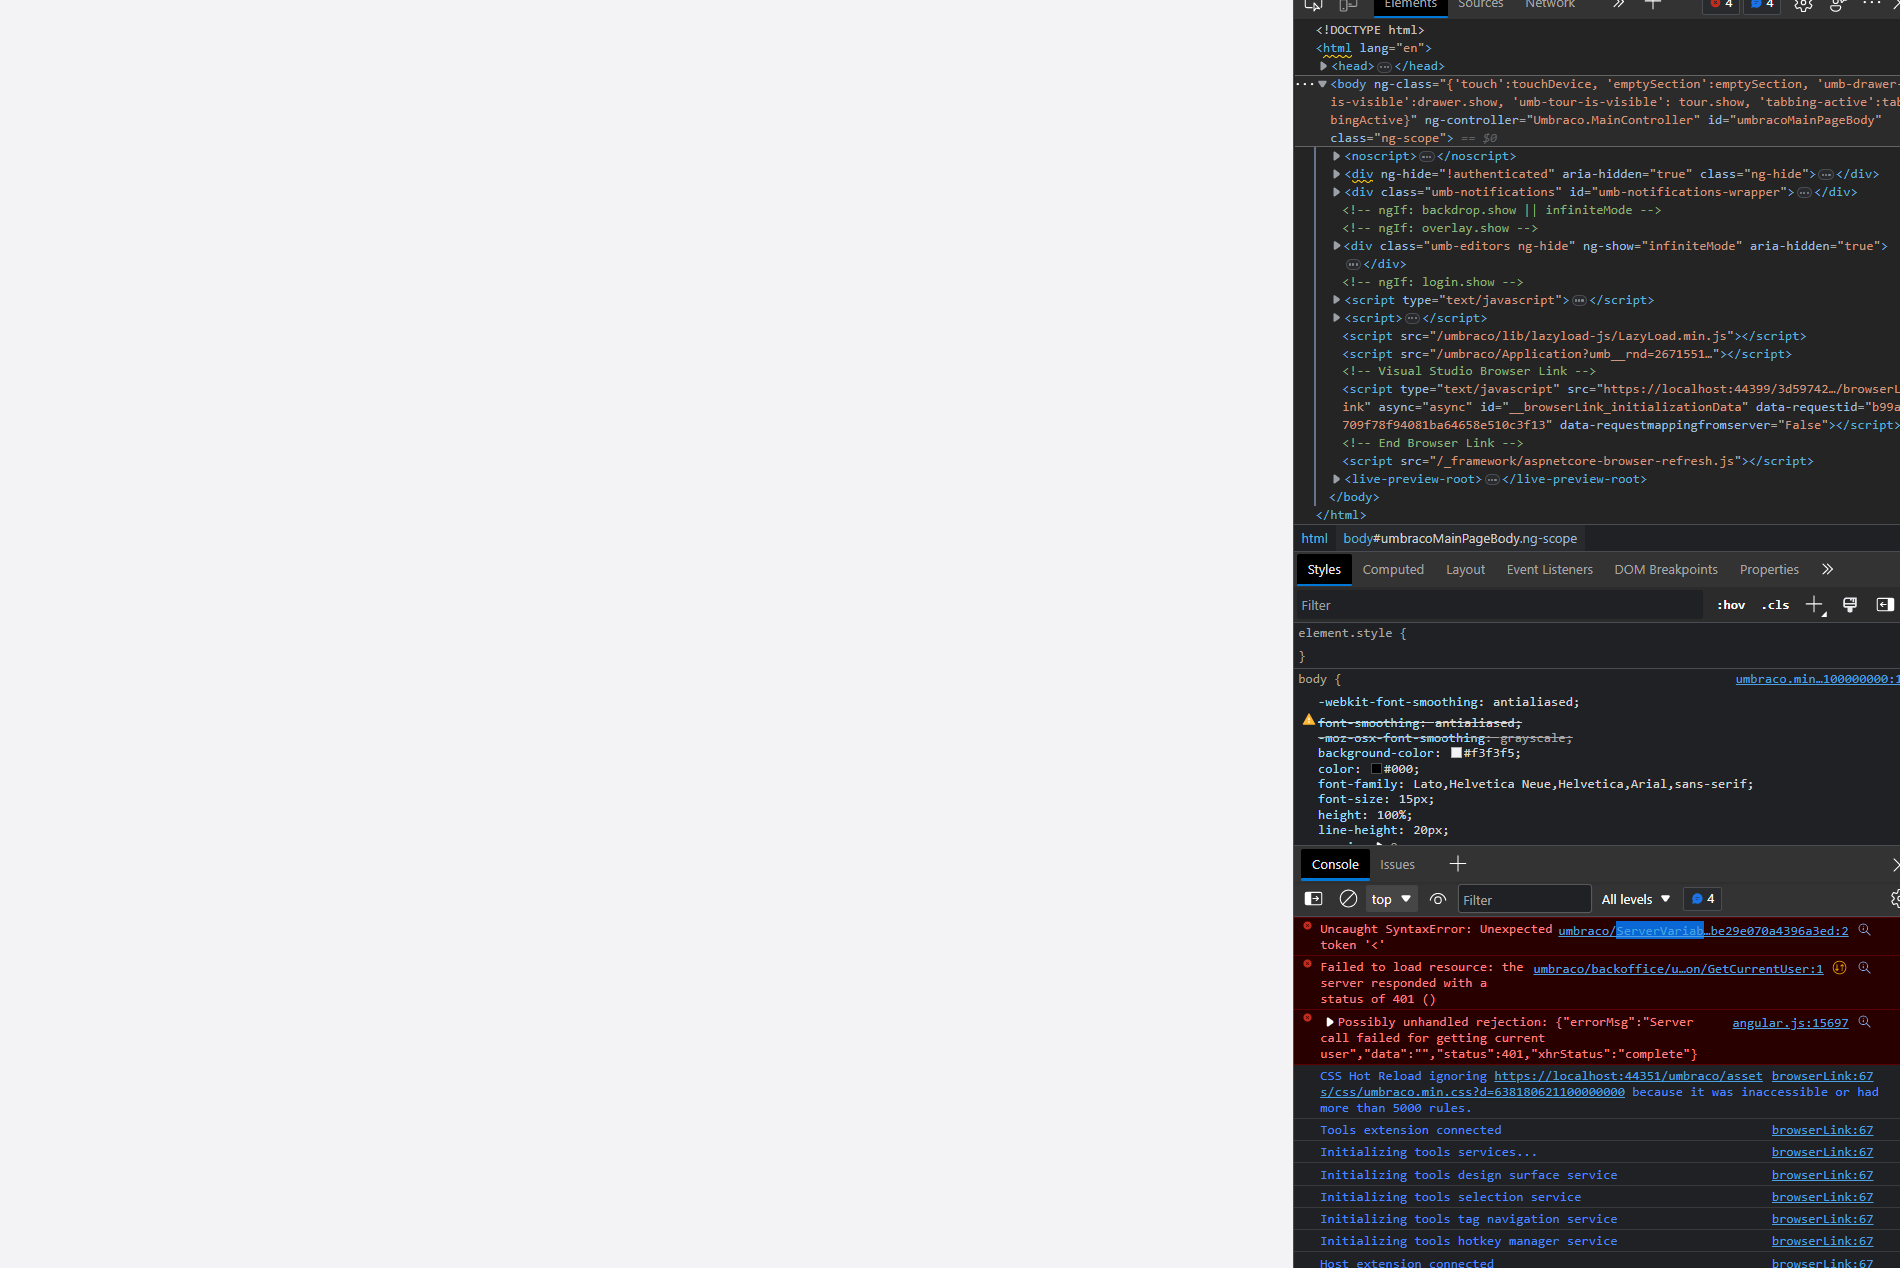Click the background-color #f3f3f5 color swatch
The width and height of the screenshot is (1900, 1268).
tap(1457, 753)
